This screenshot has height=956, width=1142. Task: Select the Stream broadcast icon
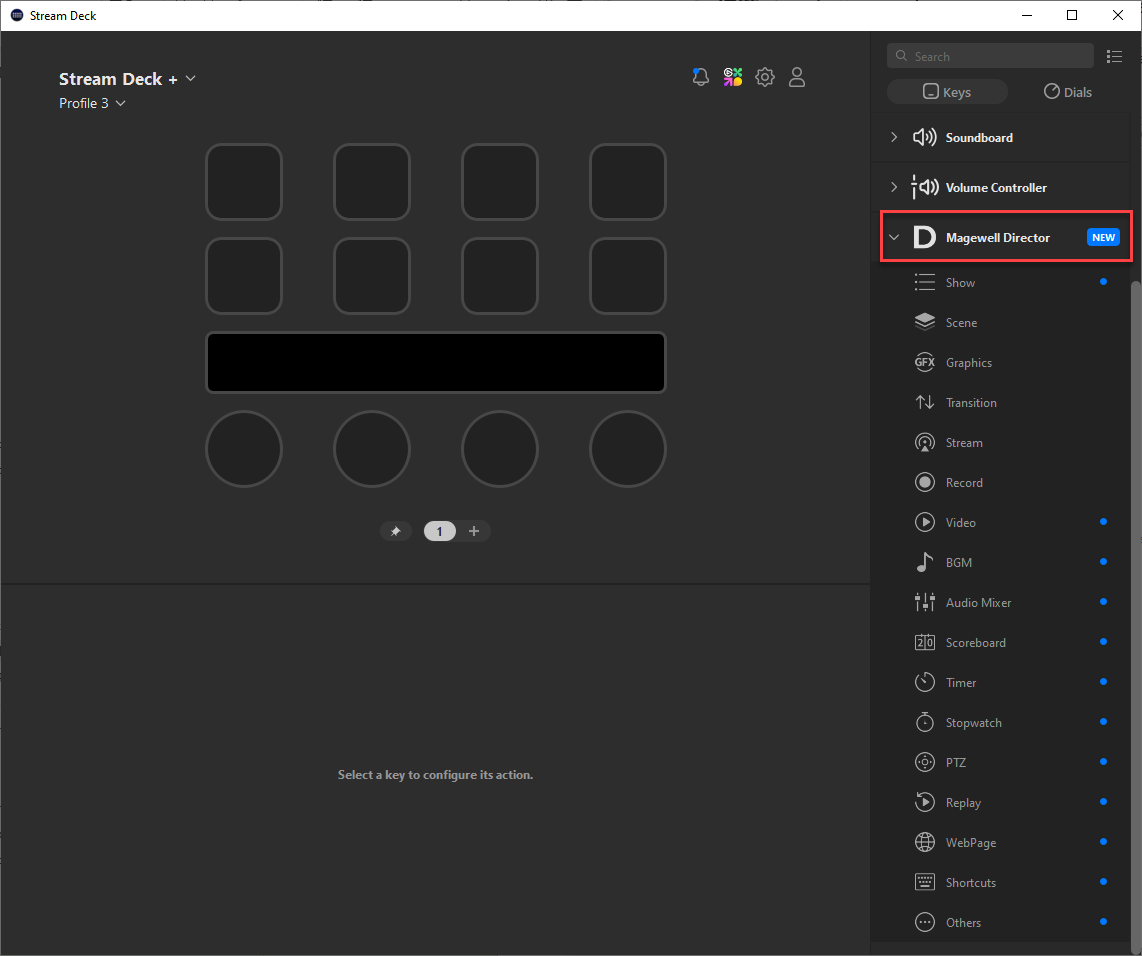tap(924, 443)
